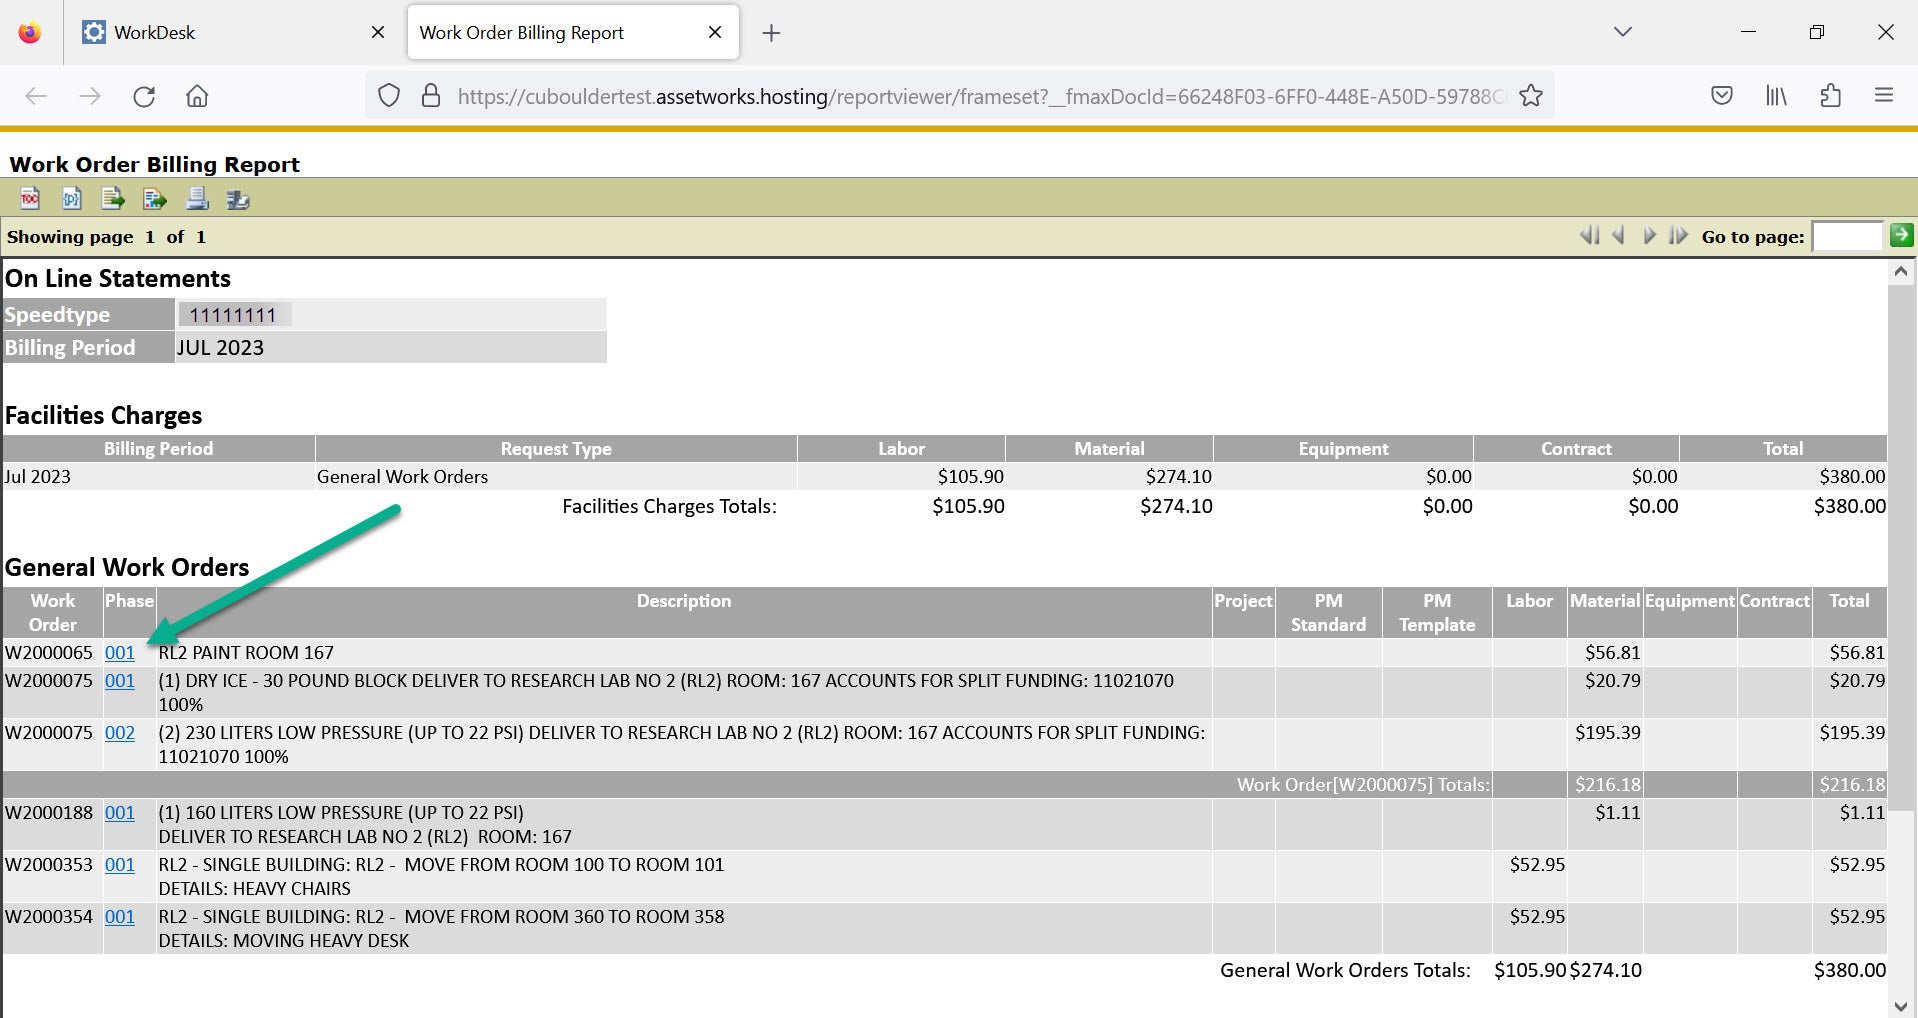Screen dimensions: 1918x1018
Task: Click inside the Go to page input field
Action: click(1848, 236)
